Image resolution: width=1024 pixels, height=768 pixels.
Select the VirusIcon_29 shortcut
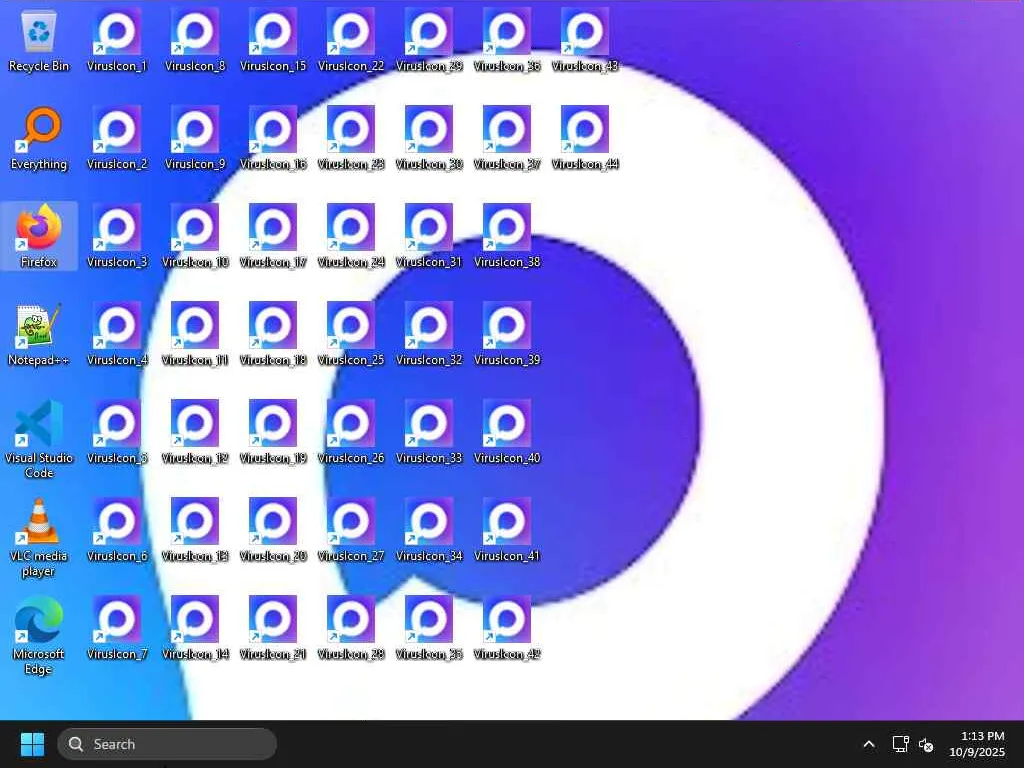[429, 39]
